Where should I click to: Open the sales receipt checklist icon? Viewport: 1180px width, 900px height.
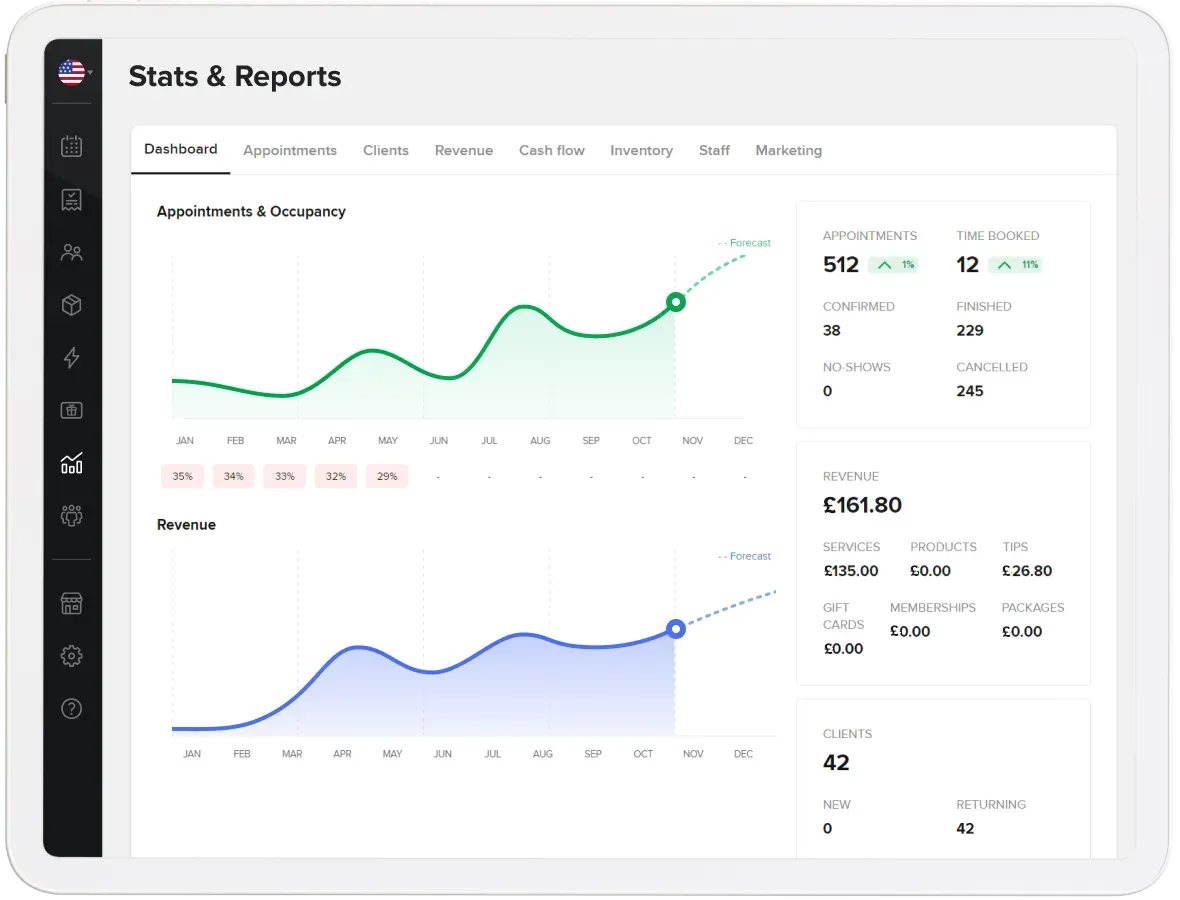click(72, 200)
